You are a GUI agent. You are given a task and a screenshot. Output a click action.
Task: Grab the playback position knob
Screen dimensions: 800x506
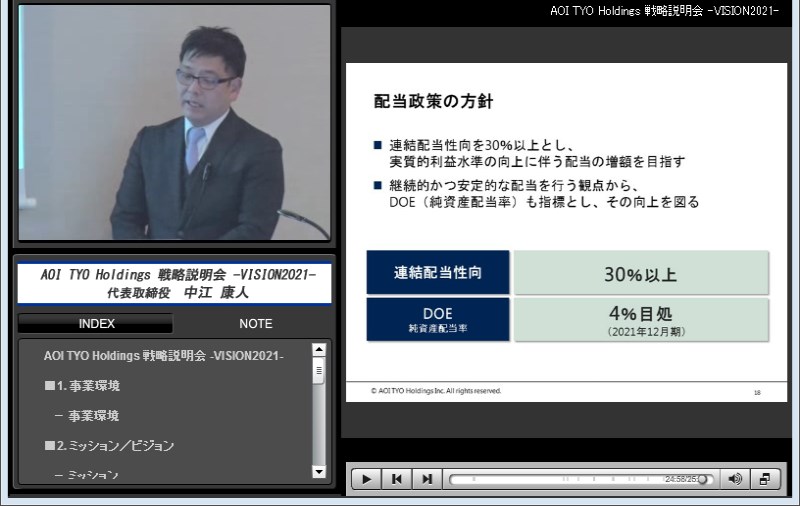[x=703, y=479]
